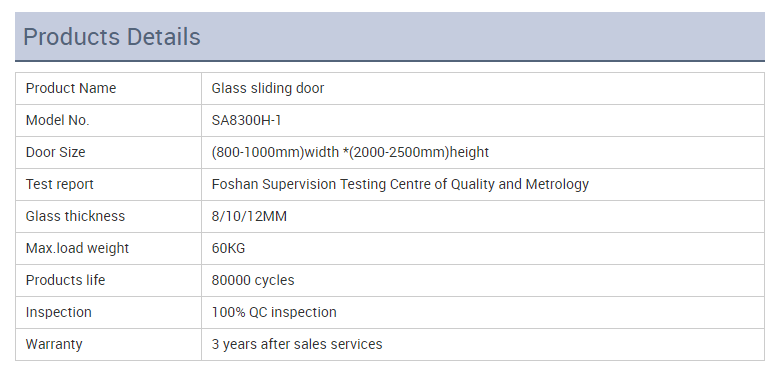779x368 pixels.
Task: Click the 100% QC inspection text
Action: coord(274,312)
